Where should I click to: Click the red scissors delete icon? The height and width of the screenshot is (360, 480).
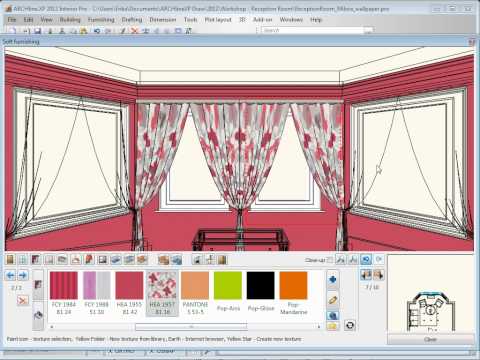[23, 301]
